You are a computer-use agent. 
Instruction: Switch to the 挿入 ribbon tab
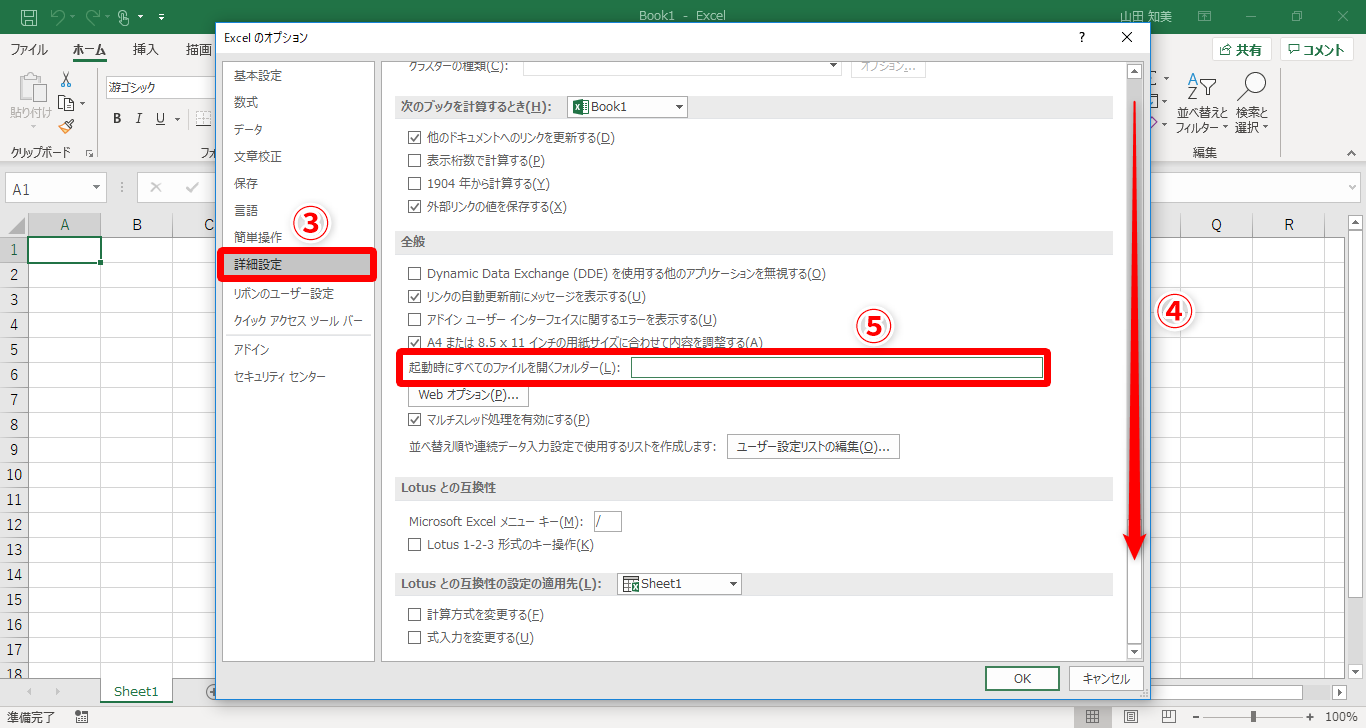click(146, 50)
